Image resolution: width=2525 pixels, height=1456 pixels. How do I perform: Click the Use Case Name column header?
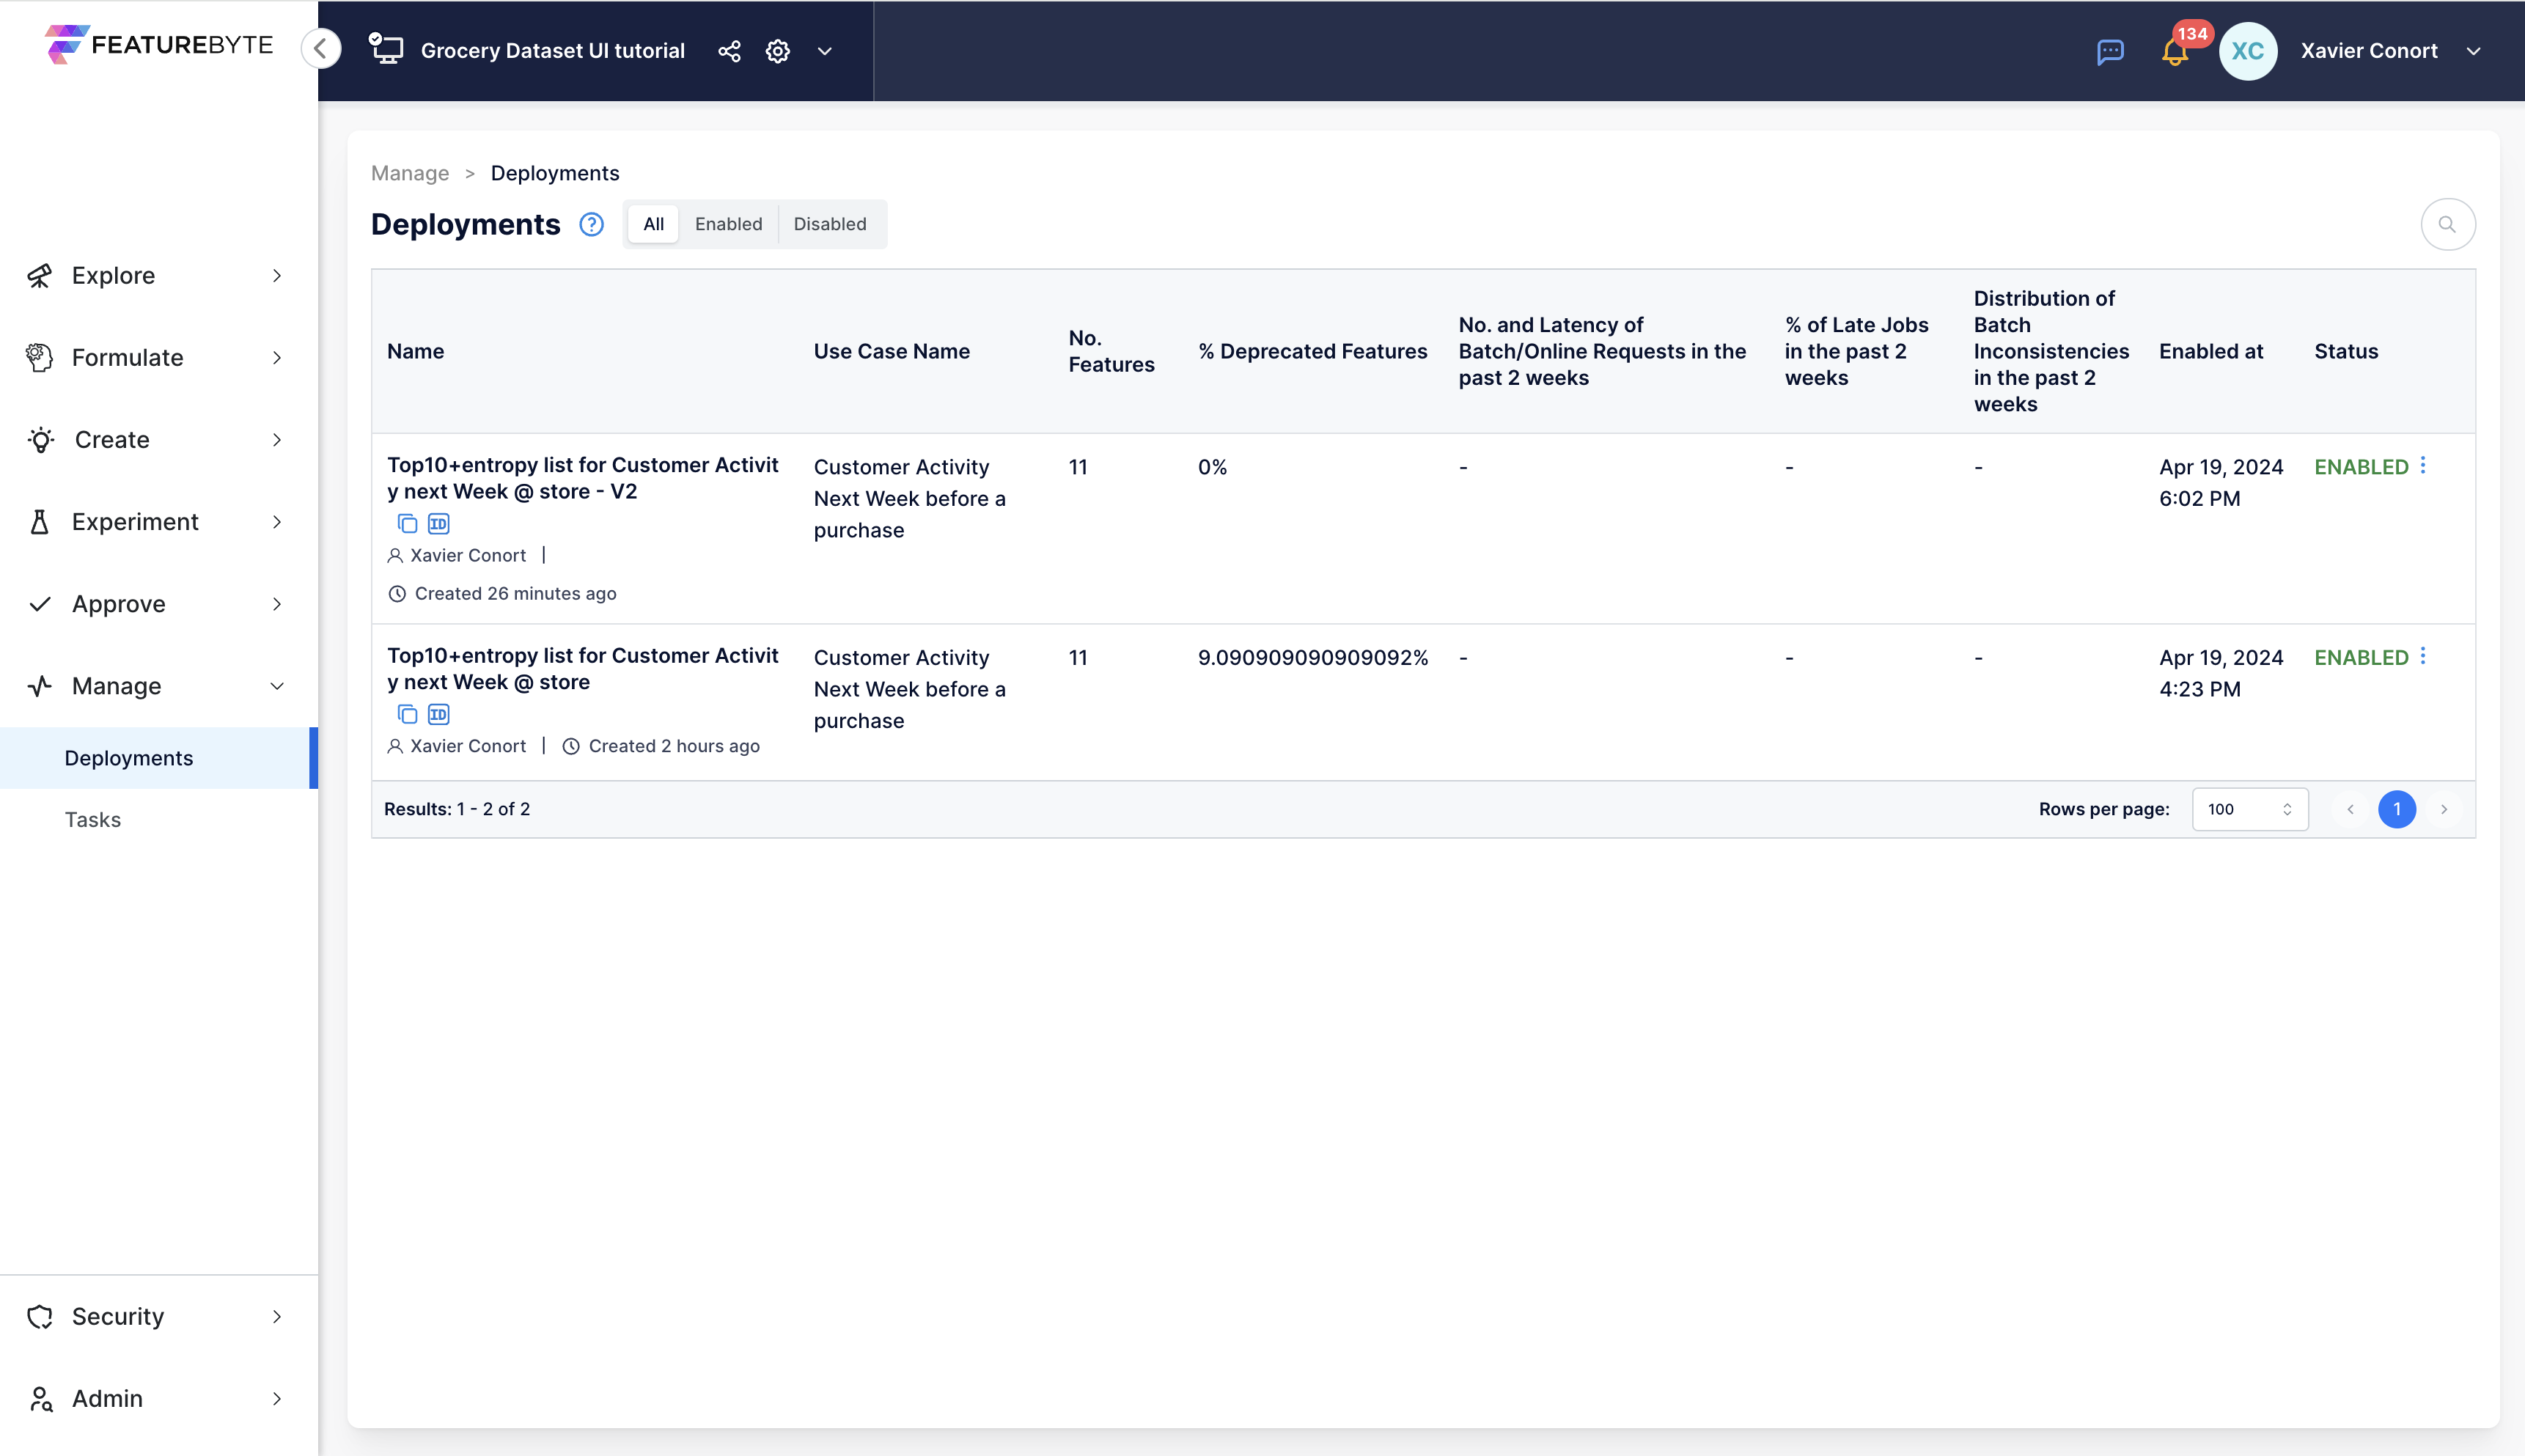tap(891, 351)
